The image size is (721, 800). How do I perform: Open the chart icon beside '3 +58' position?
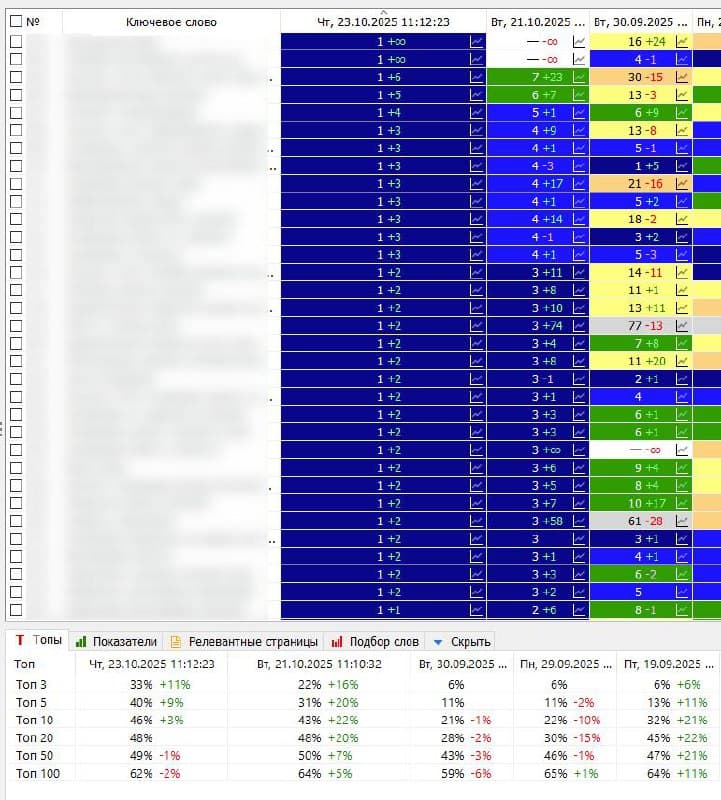(x=579, y=521)
